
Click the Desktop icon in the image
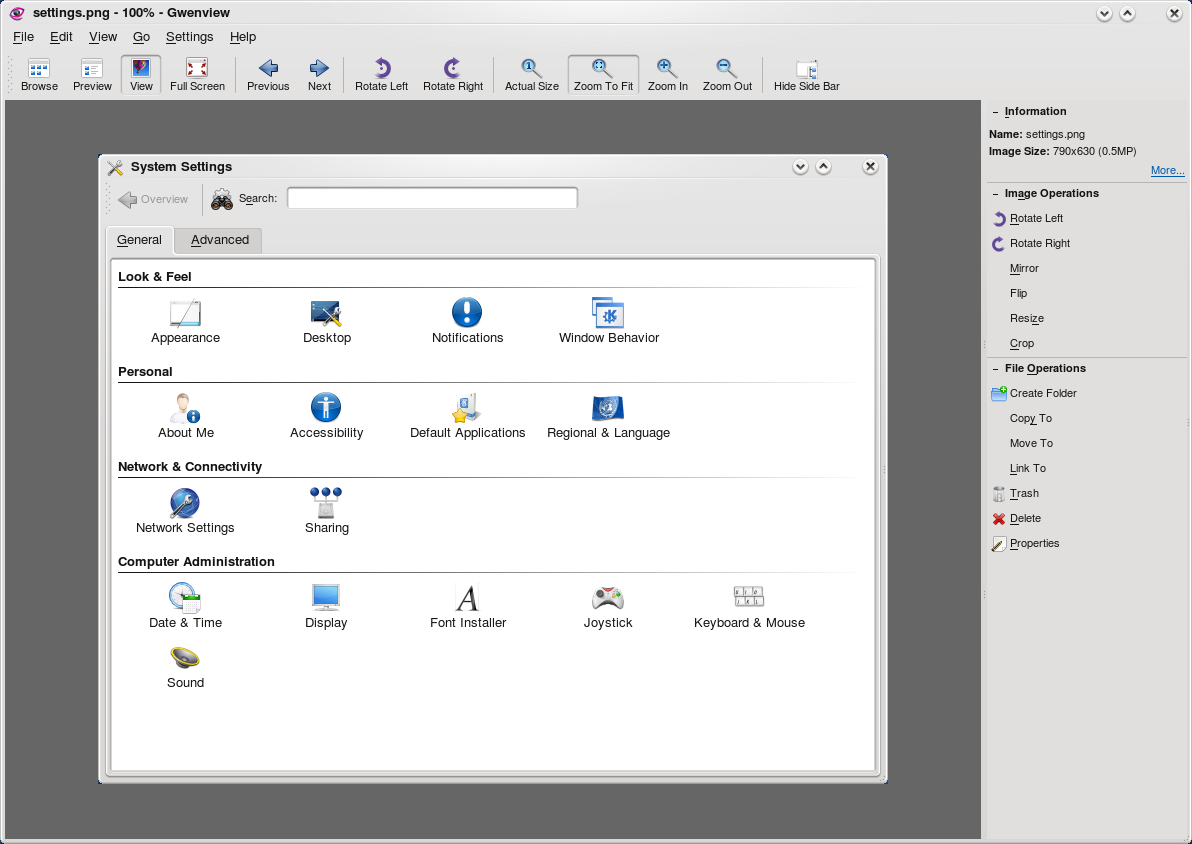326,322
